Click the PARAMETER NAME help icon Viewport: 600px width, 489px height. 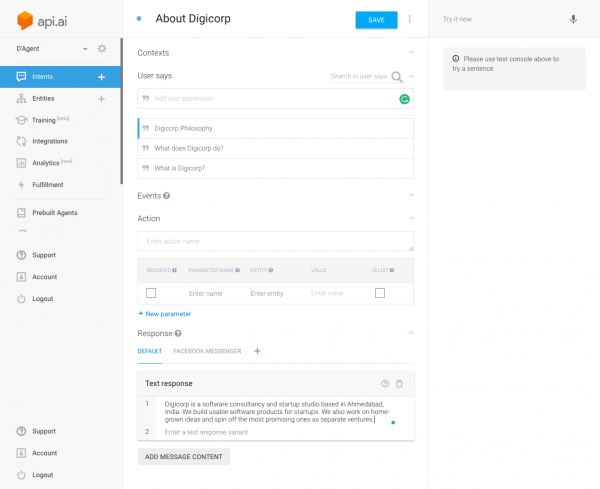coord(238,270)
